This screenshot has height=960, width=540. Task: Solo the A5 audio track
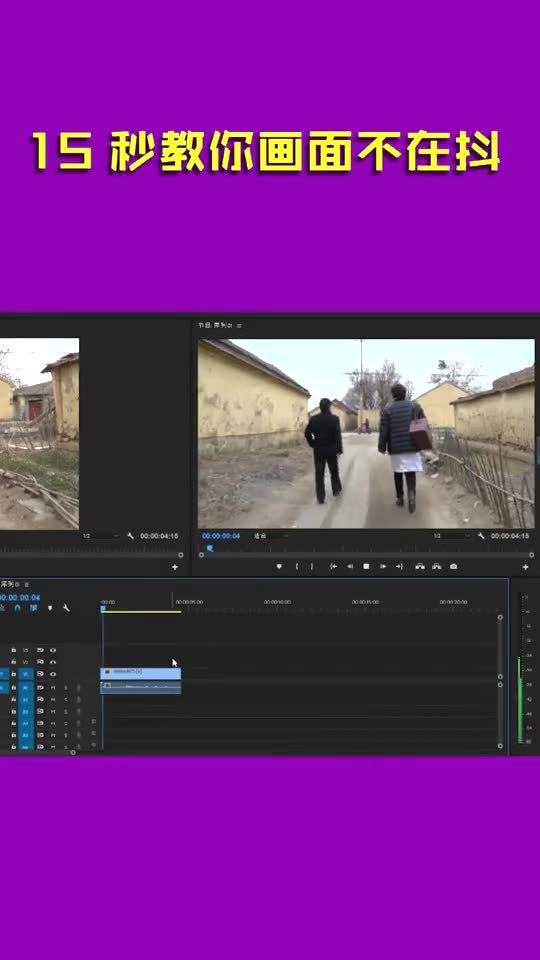[x=66, y=735]
